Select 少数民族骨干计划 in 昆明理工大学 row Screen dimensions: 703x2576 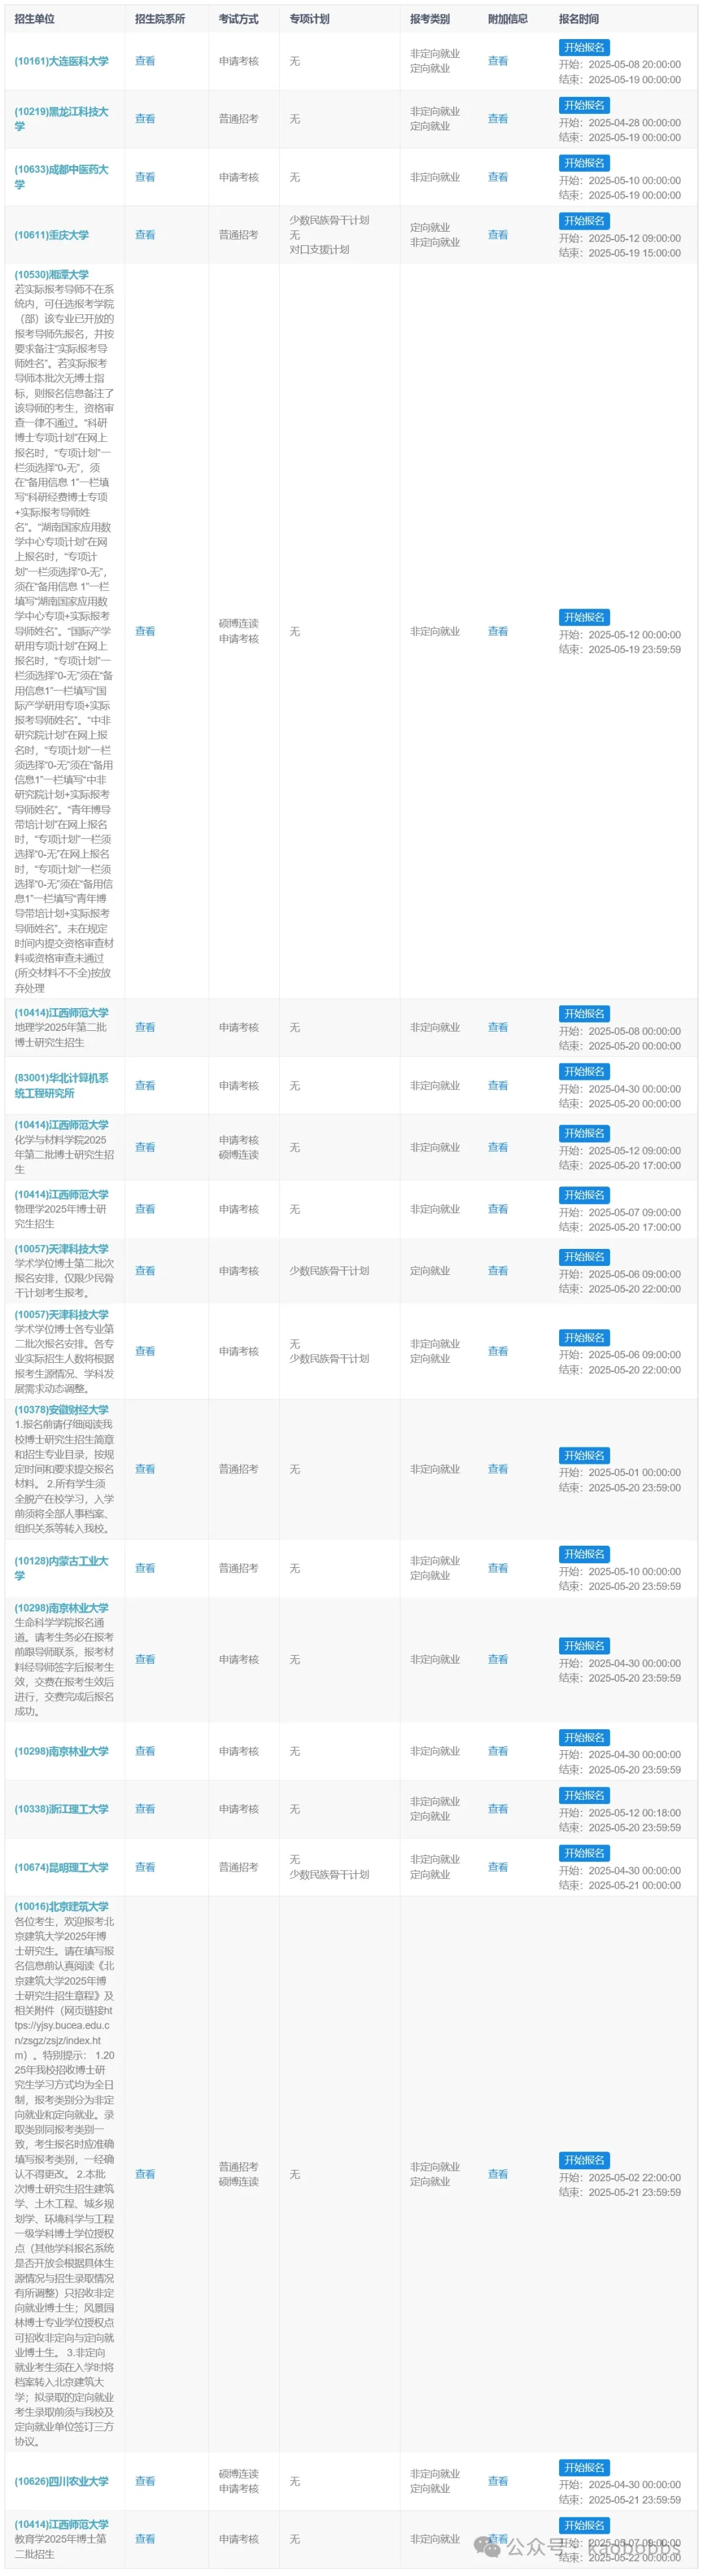(x=329, y=1875)
